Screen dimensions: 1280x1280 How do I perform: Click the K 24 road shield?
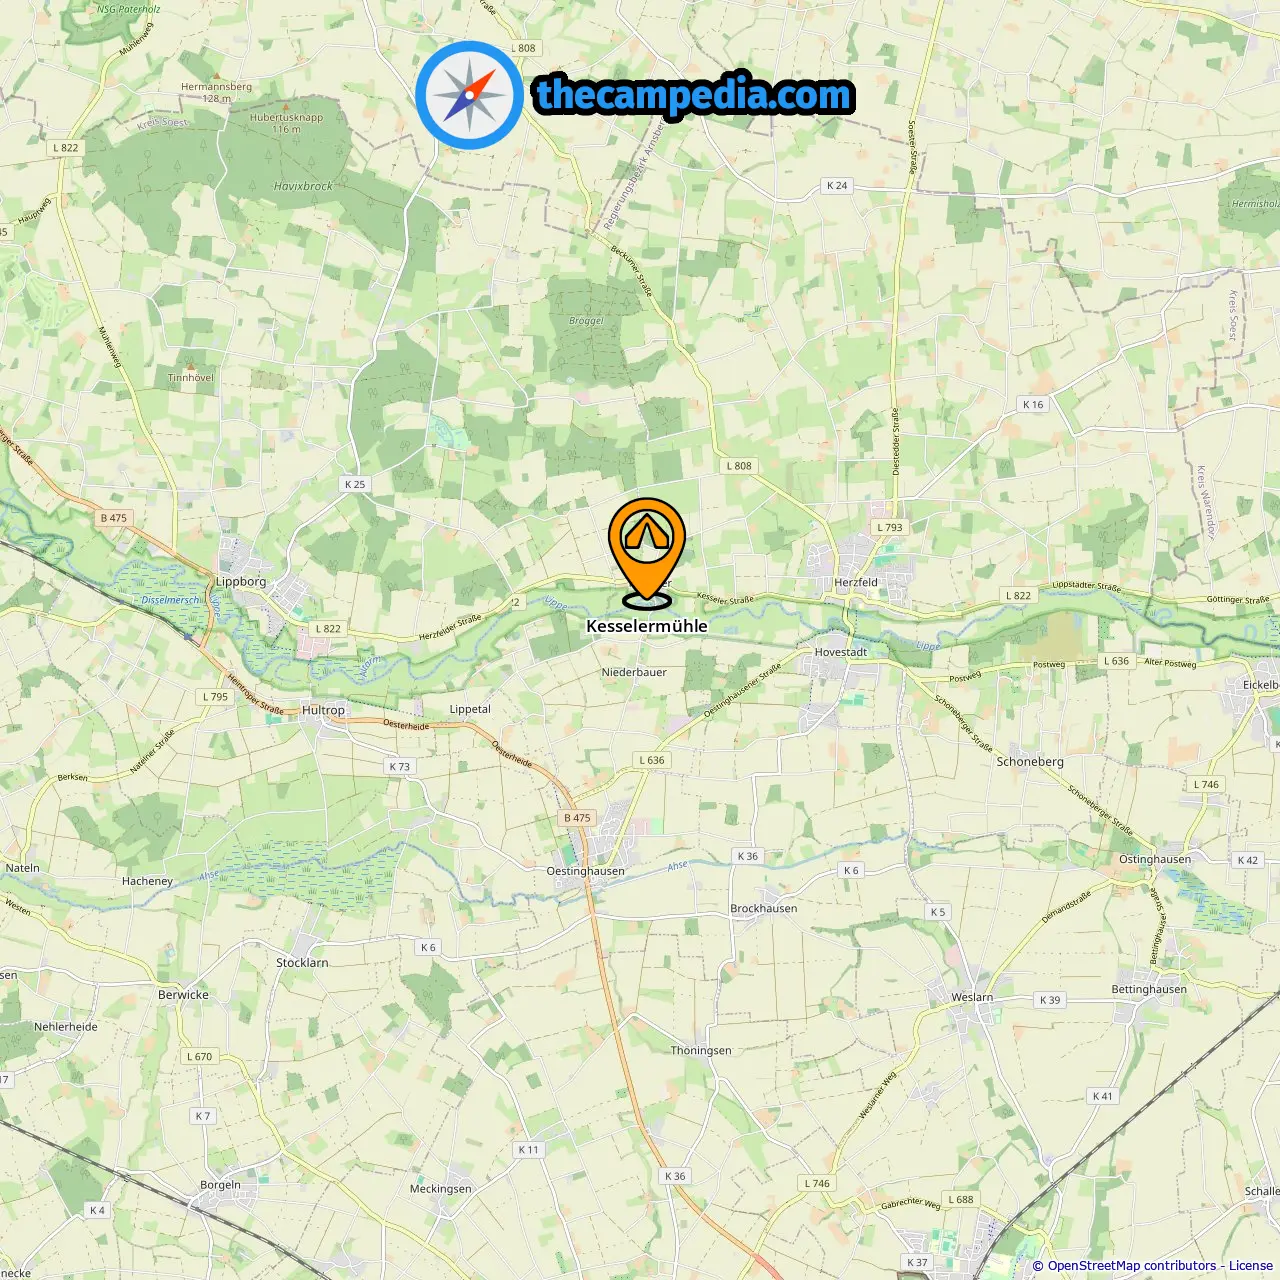(x=837, y=186)
